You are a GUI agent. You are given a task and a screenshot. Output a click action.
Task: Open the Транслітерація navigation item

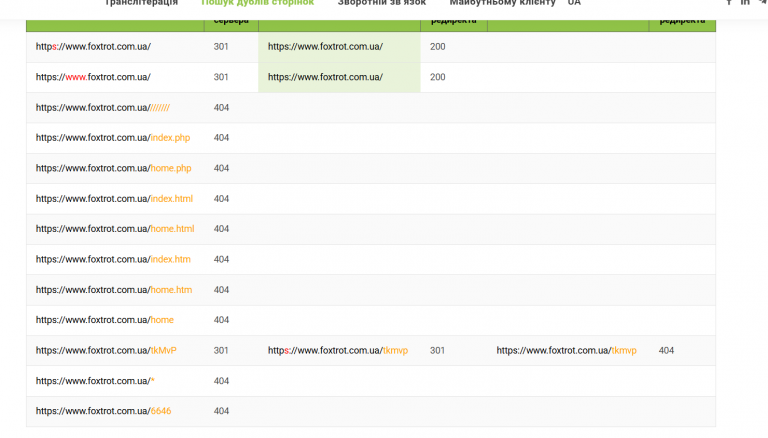141,2
